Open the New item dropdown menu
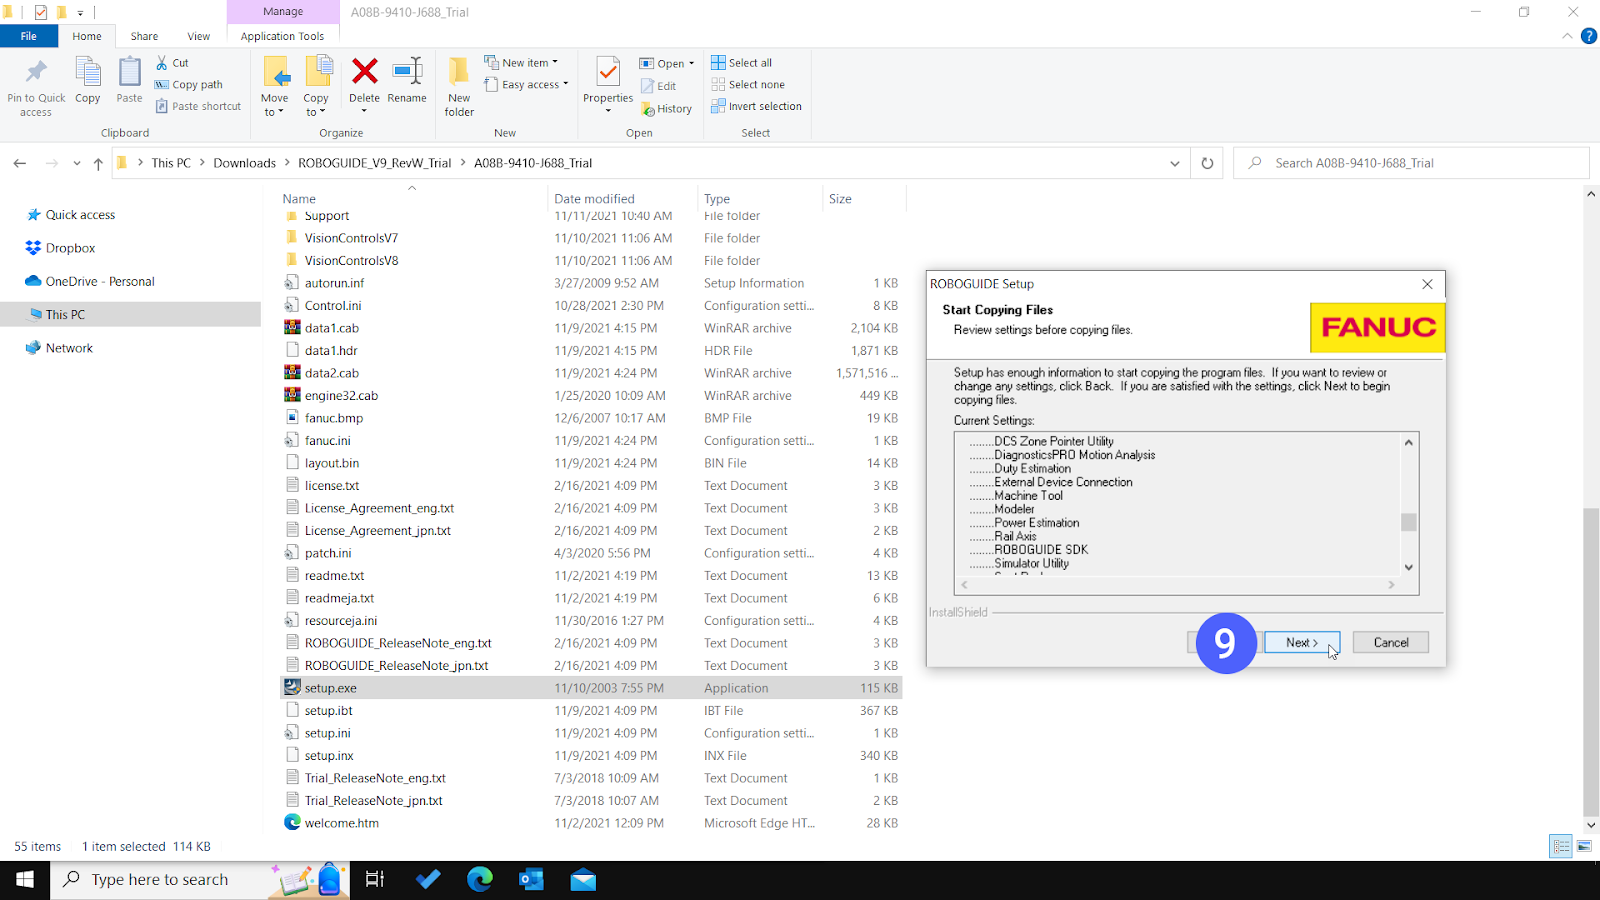Image resolution: width=1600 pixels, height=900 pixels. pos(522,62)
